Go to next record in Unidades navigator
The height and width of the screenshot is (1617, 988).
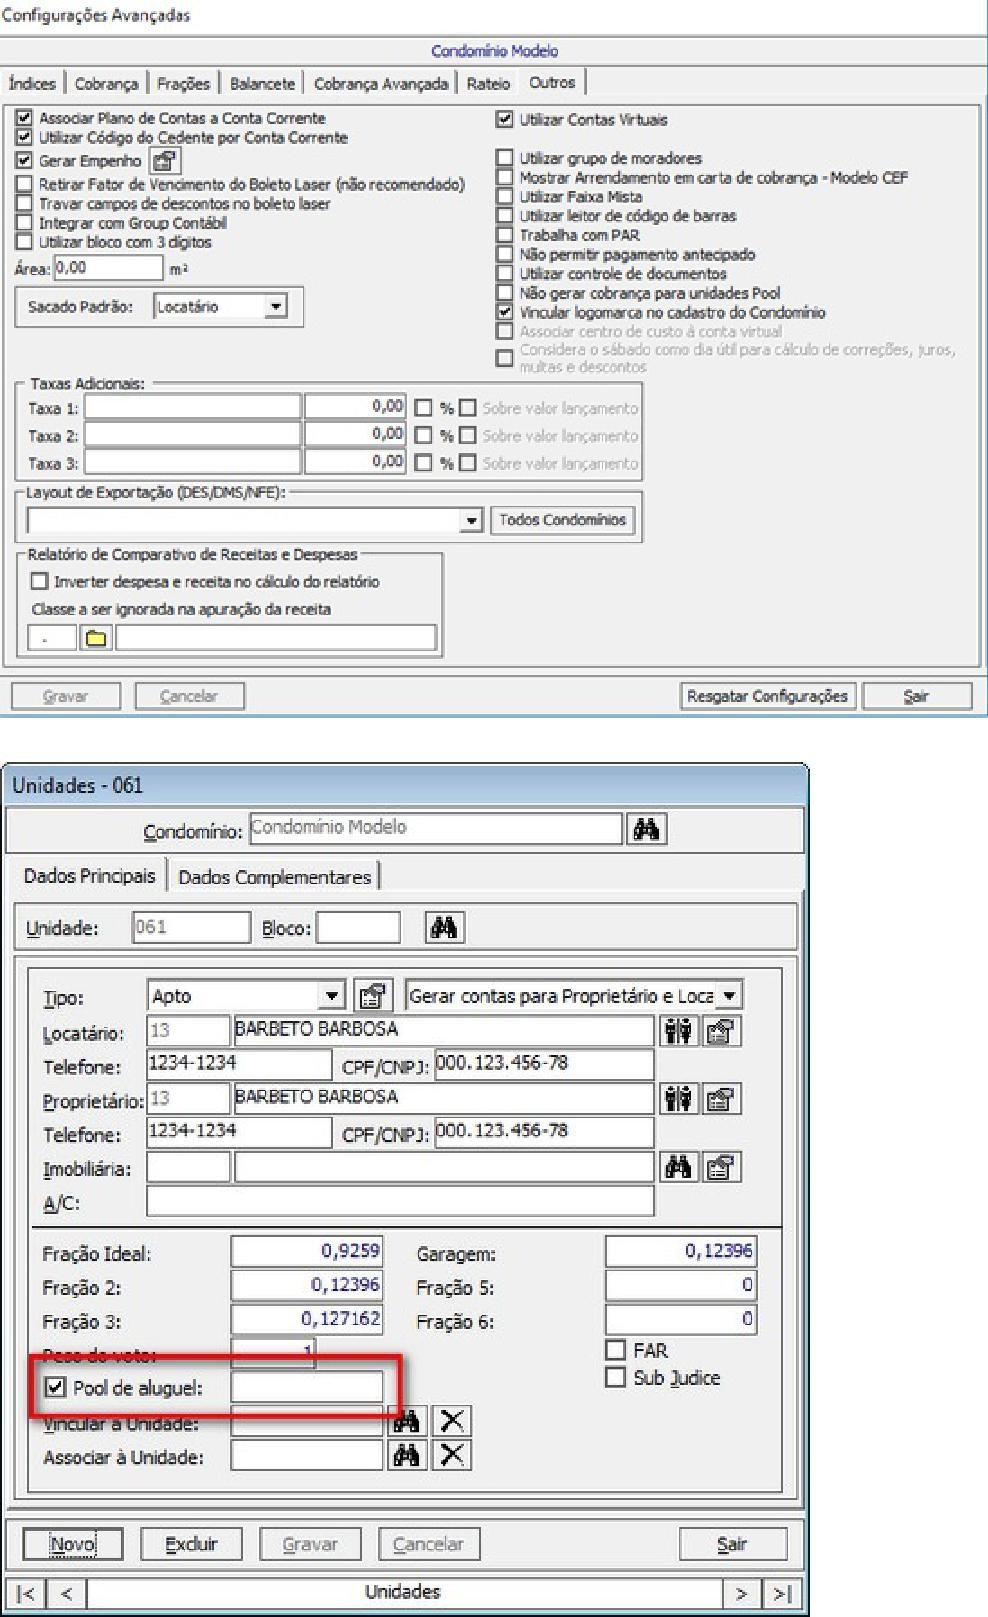click(741, 1593)
